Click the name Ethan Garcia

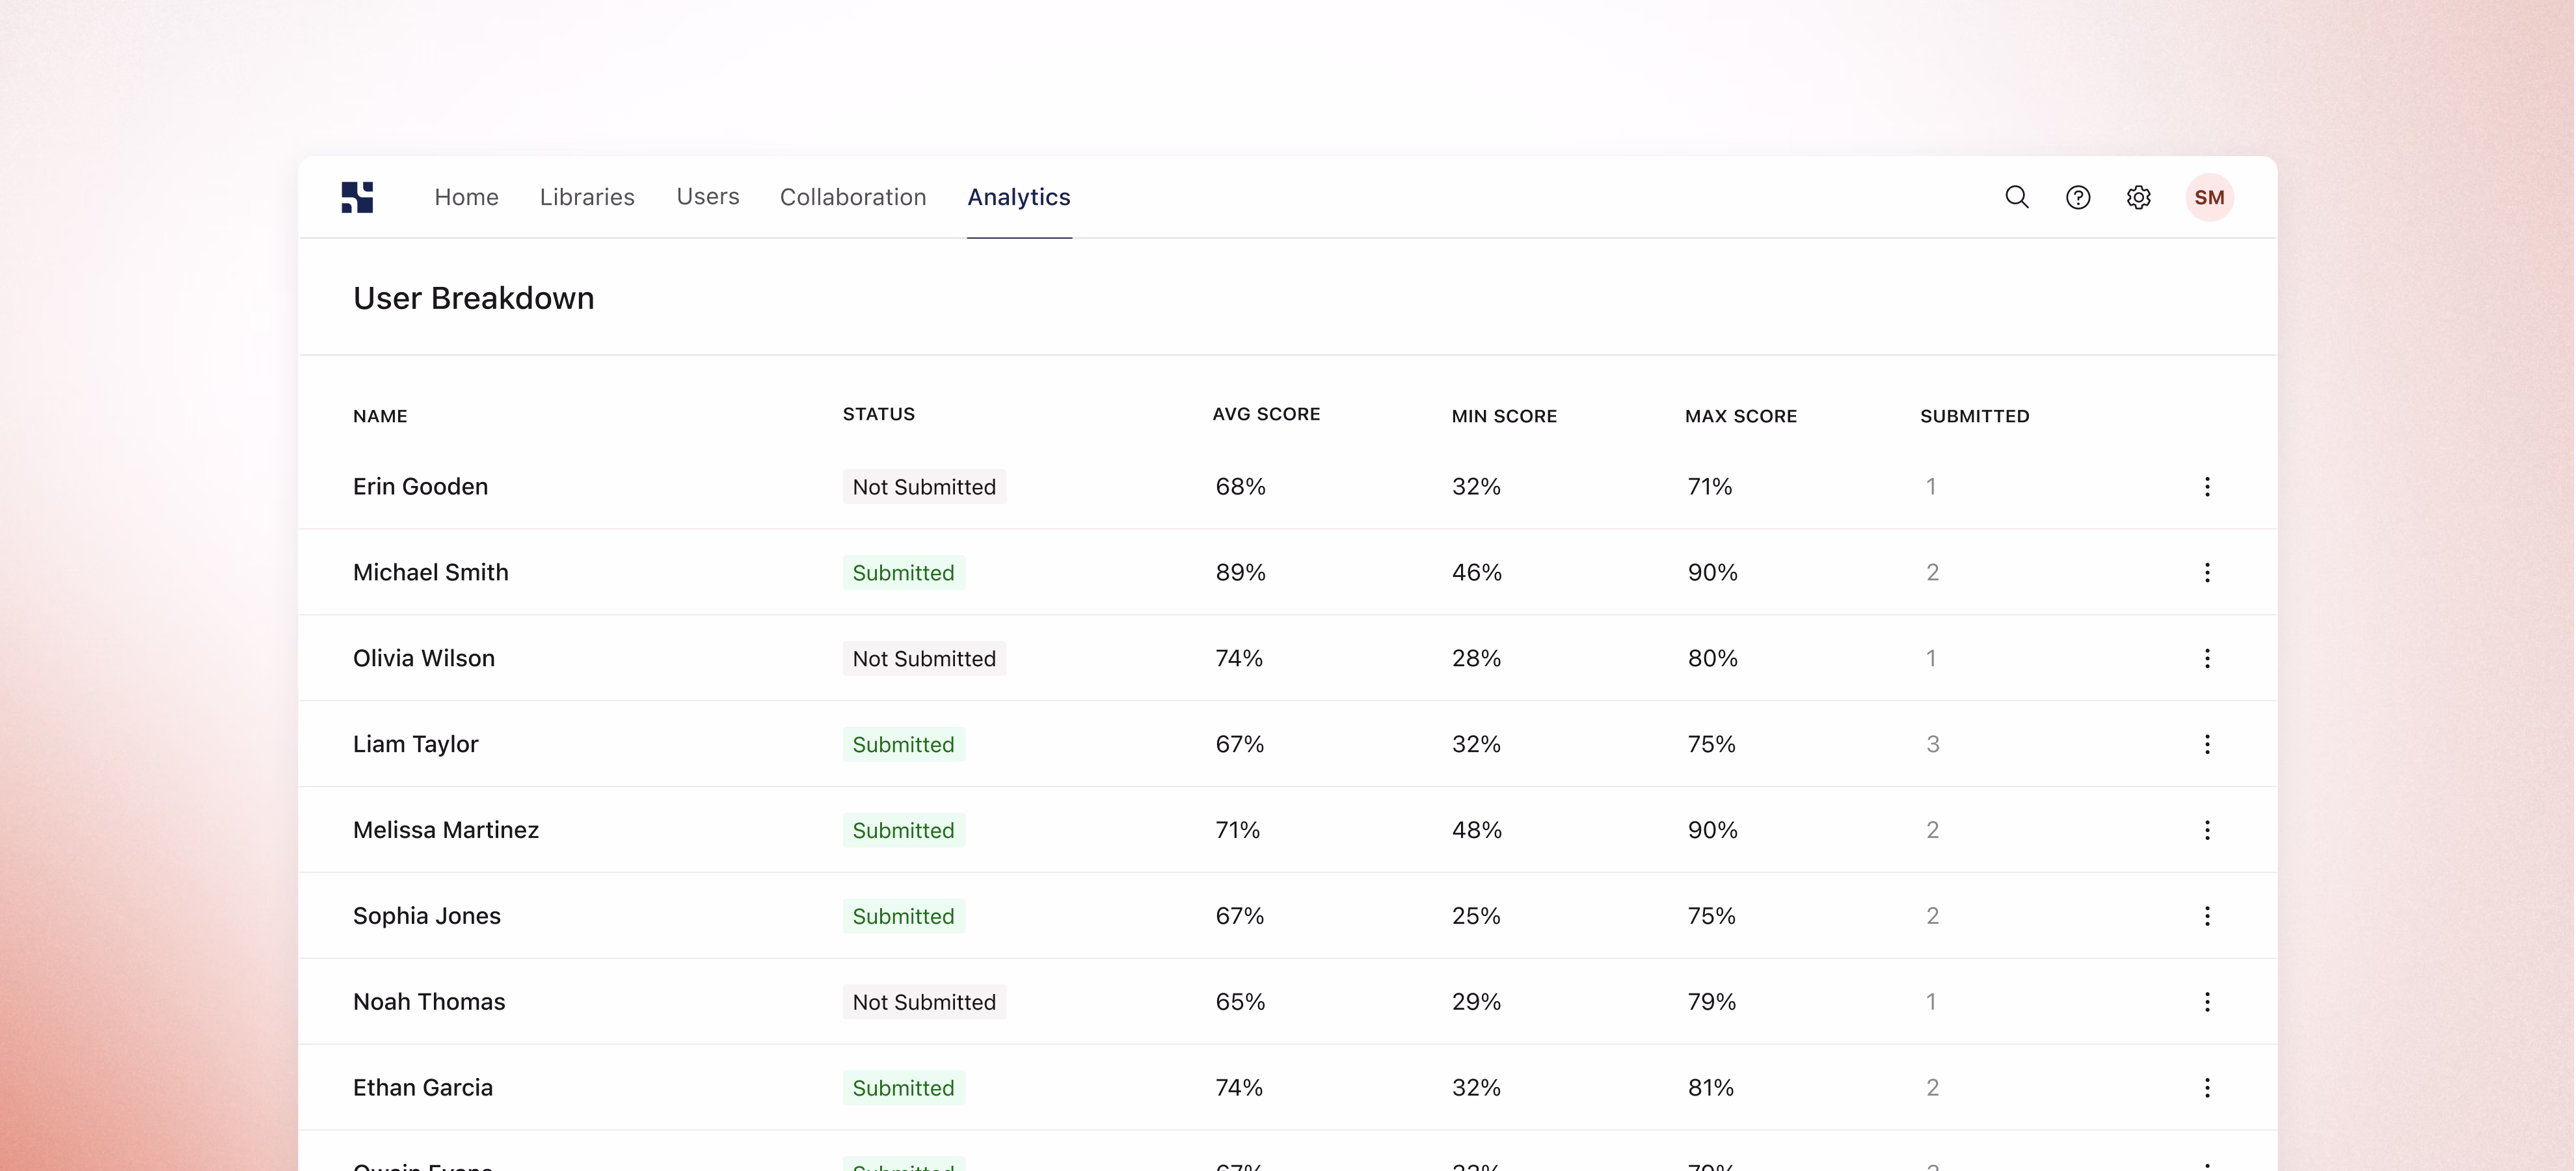[x=423, y=1089]
